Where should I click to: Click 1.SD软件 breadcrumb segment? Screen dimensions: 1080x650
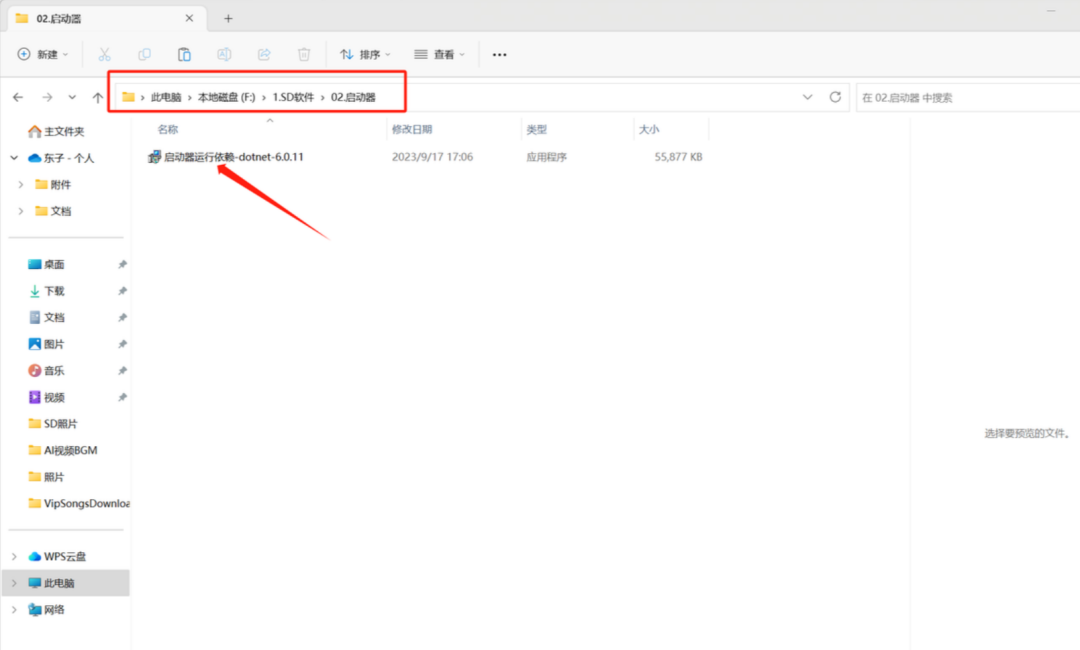(x=293, y=97)
